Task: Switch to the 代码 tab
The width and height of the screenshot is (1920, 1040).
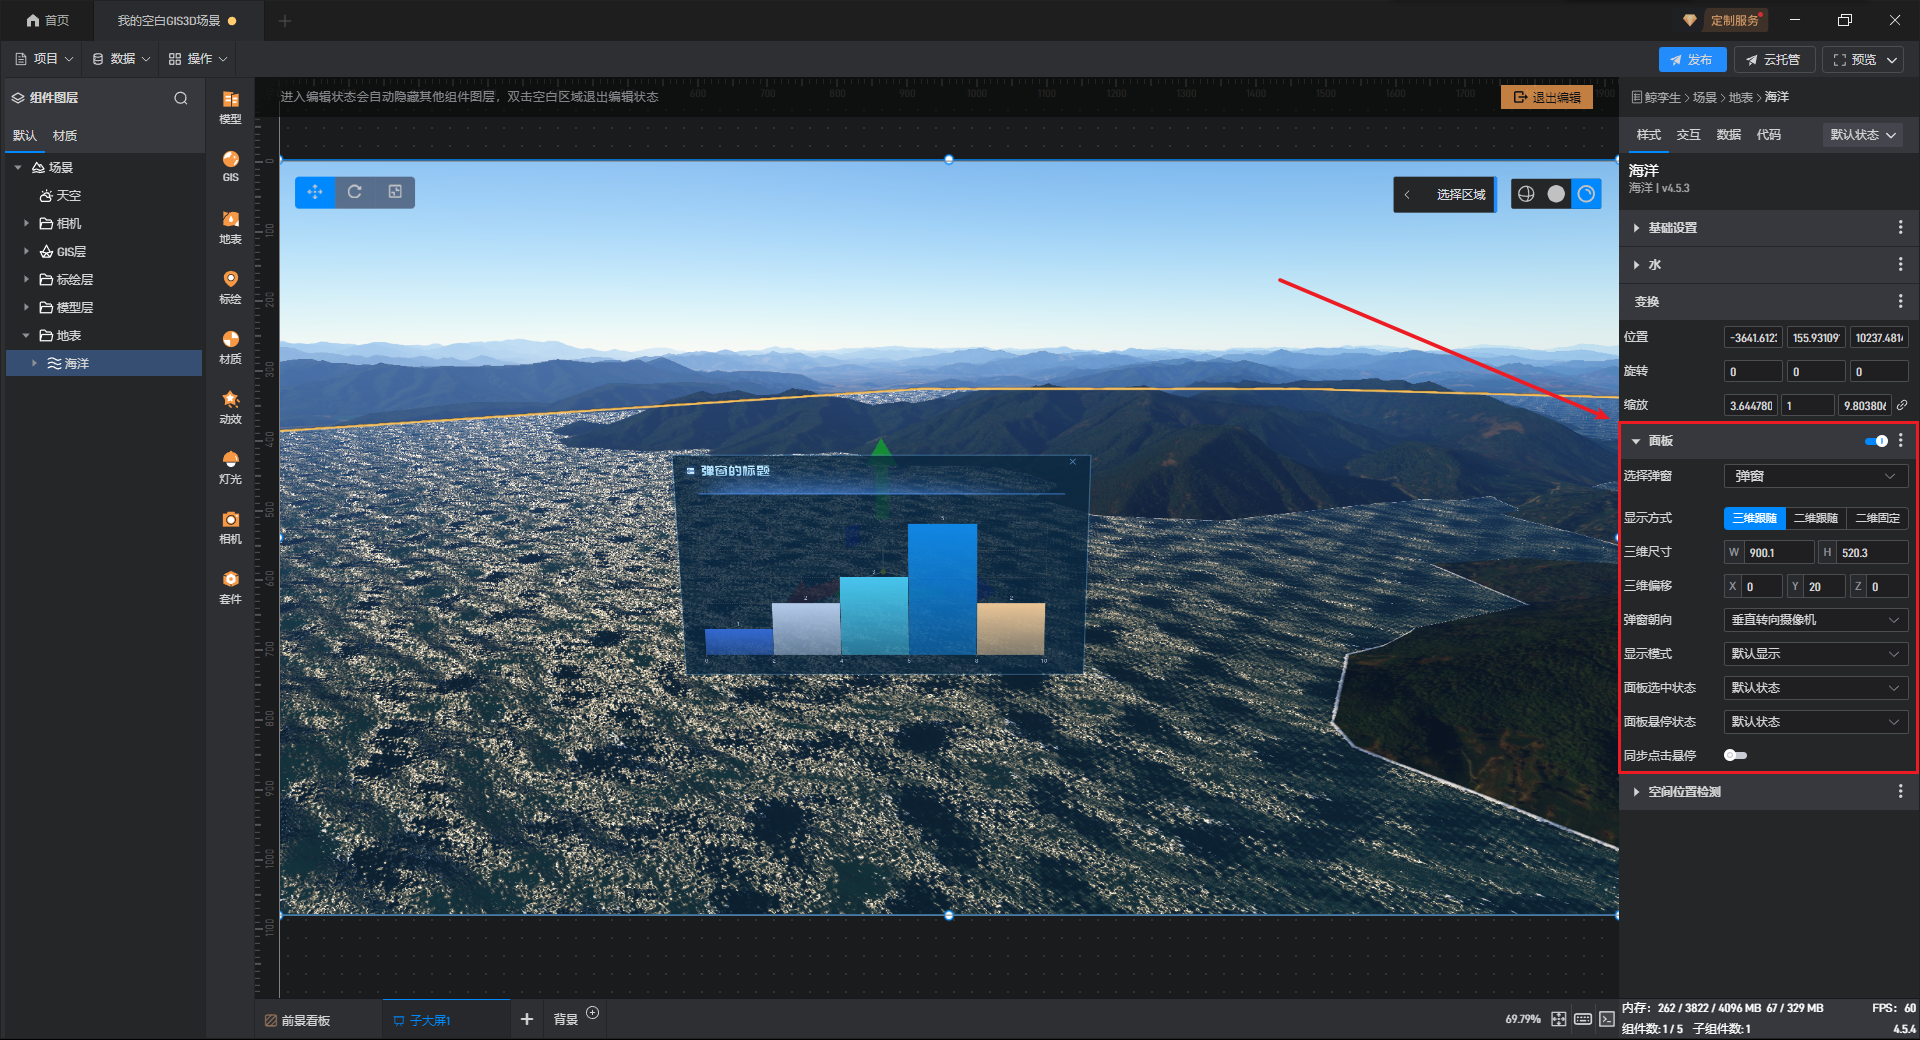Action: (1769, 135)
